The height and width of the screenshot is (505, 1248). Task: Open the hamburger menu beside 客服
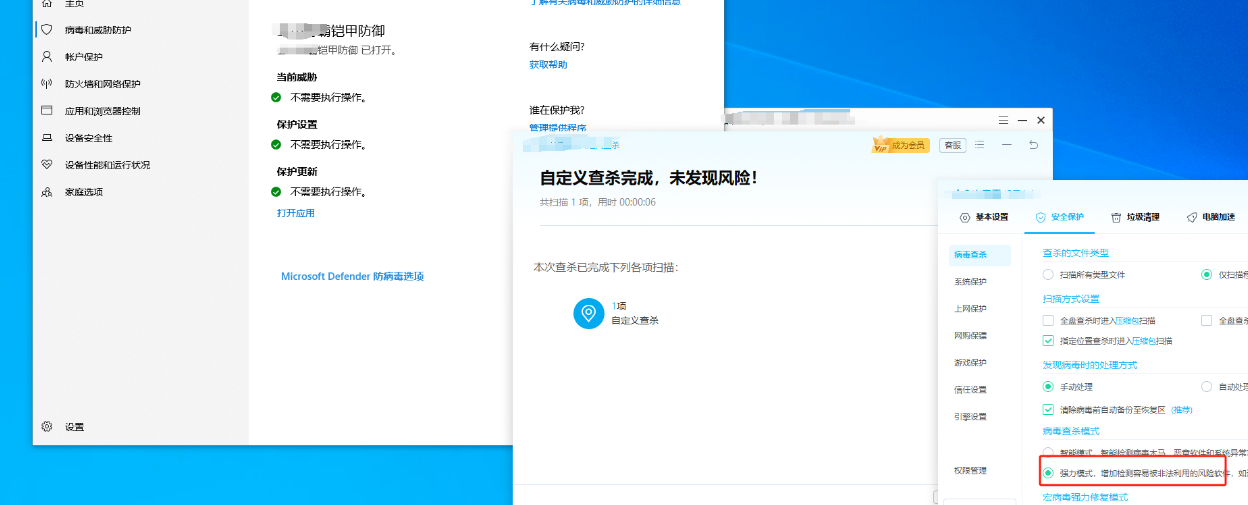[x=980, y=145]
